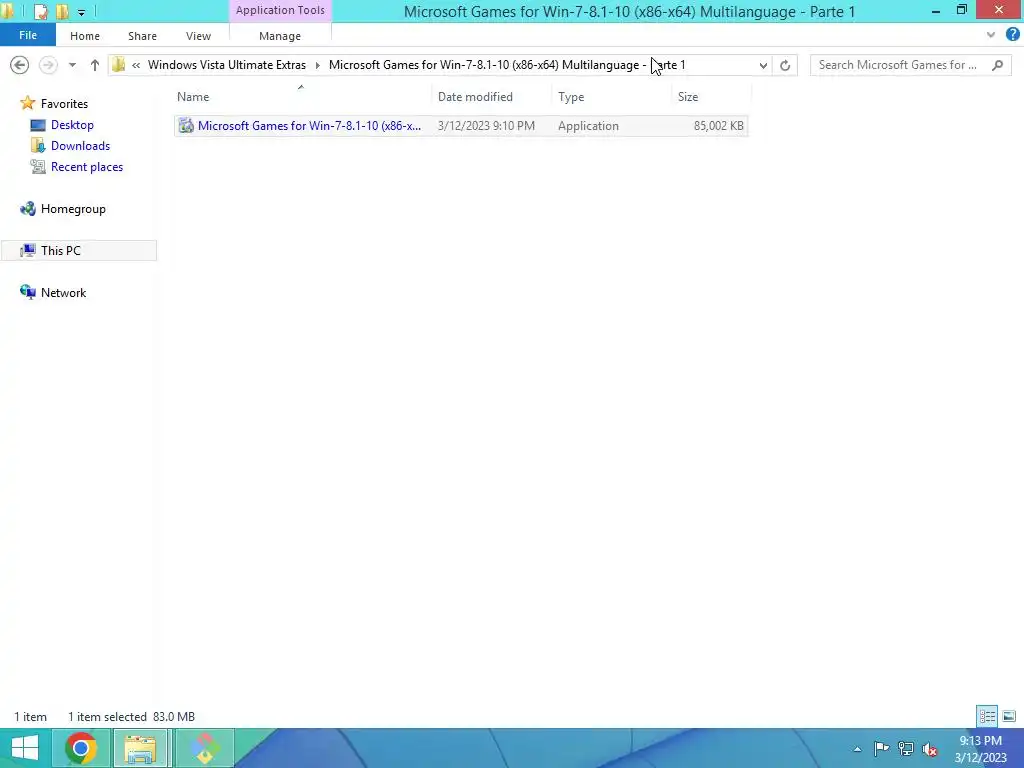Click the Windows Vista Ultimate Extras breadcrumb
The image size is (1024, 768).
click(x=227, y=65)
